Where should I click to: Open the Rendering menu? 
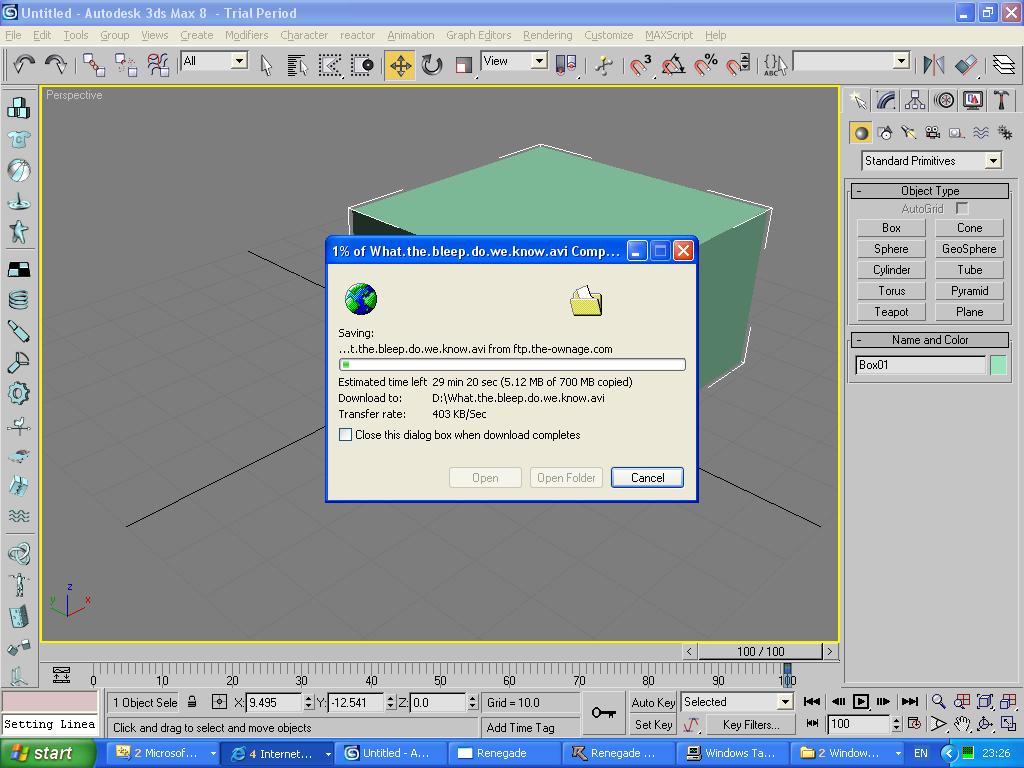547,35
